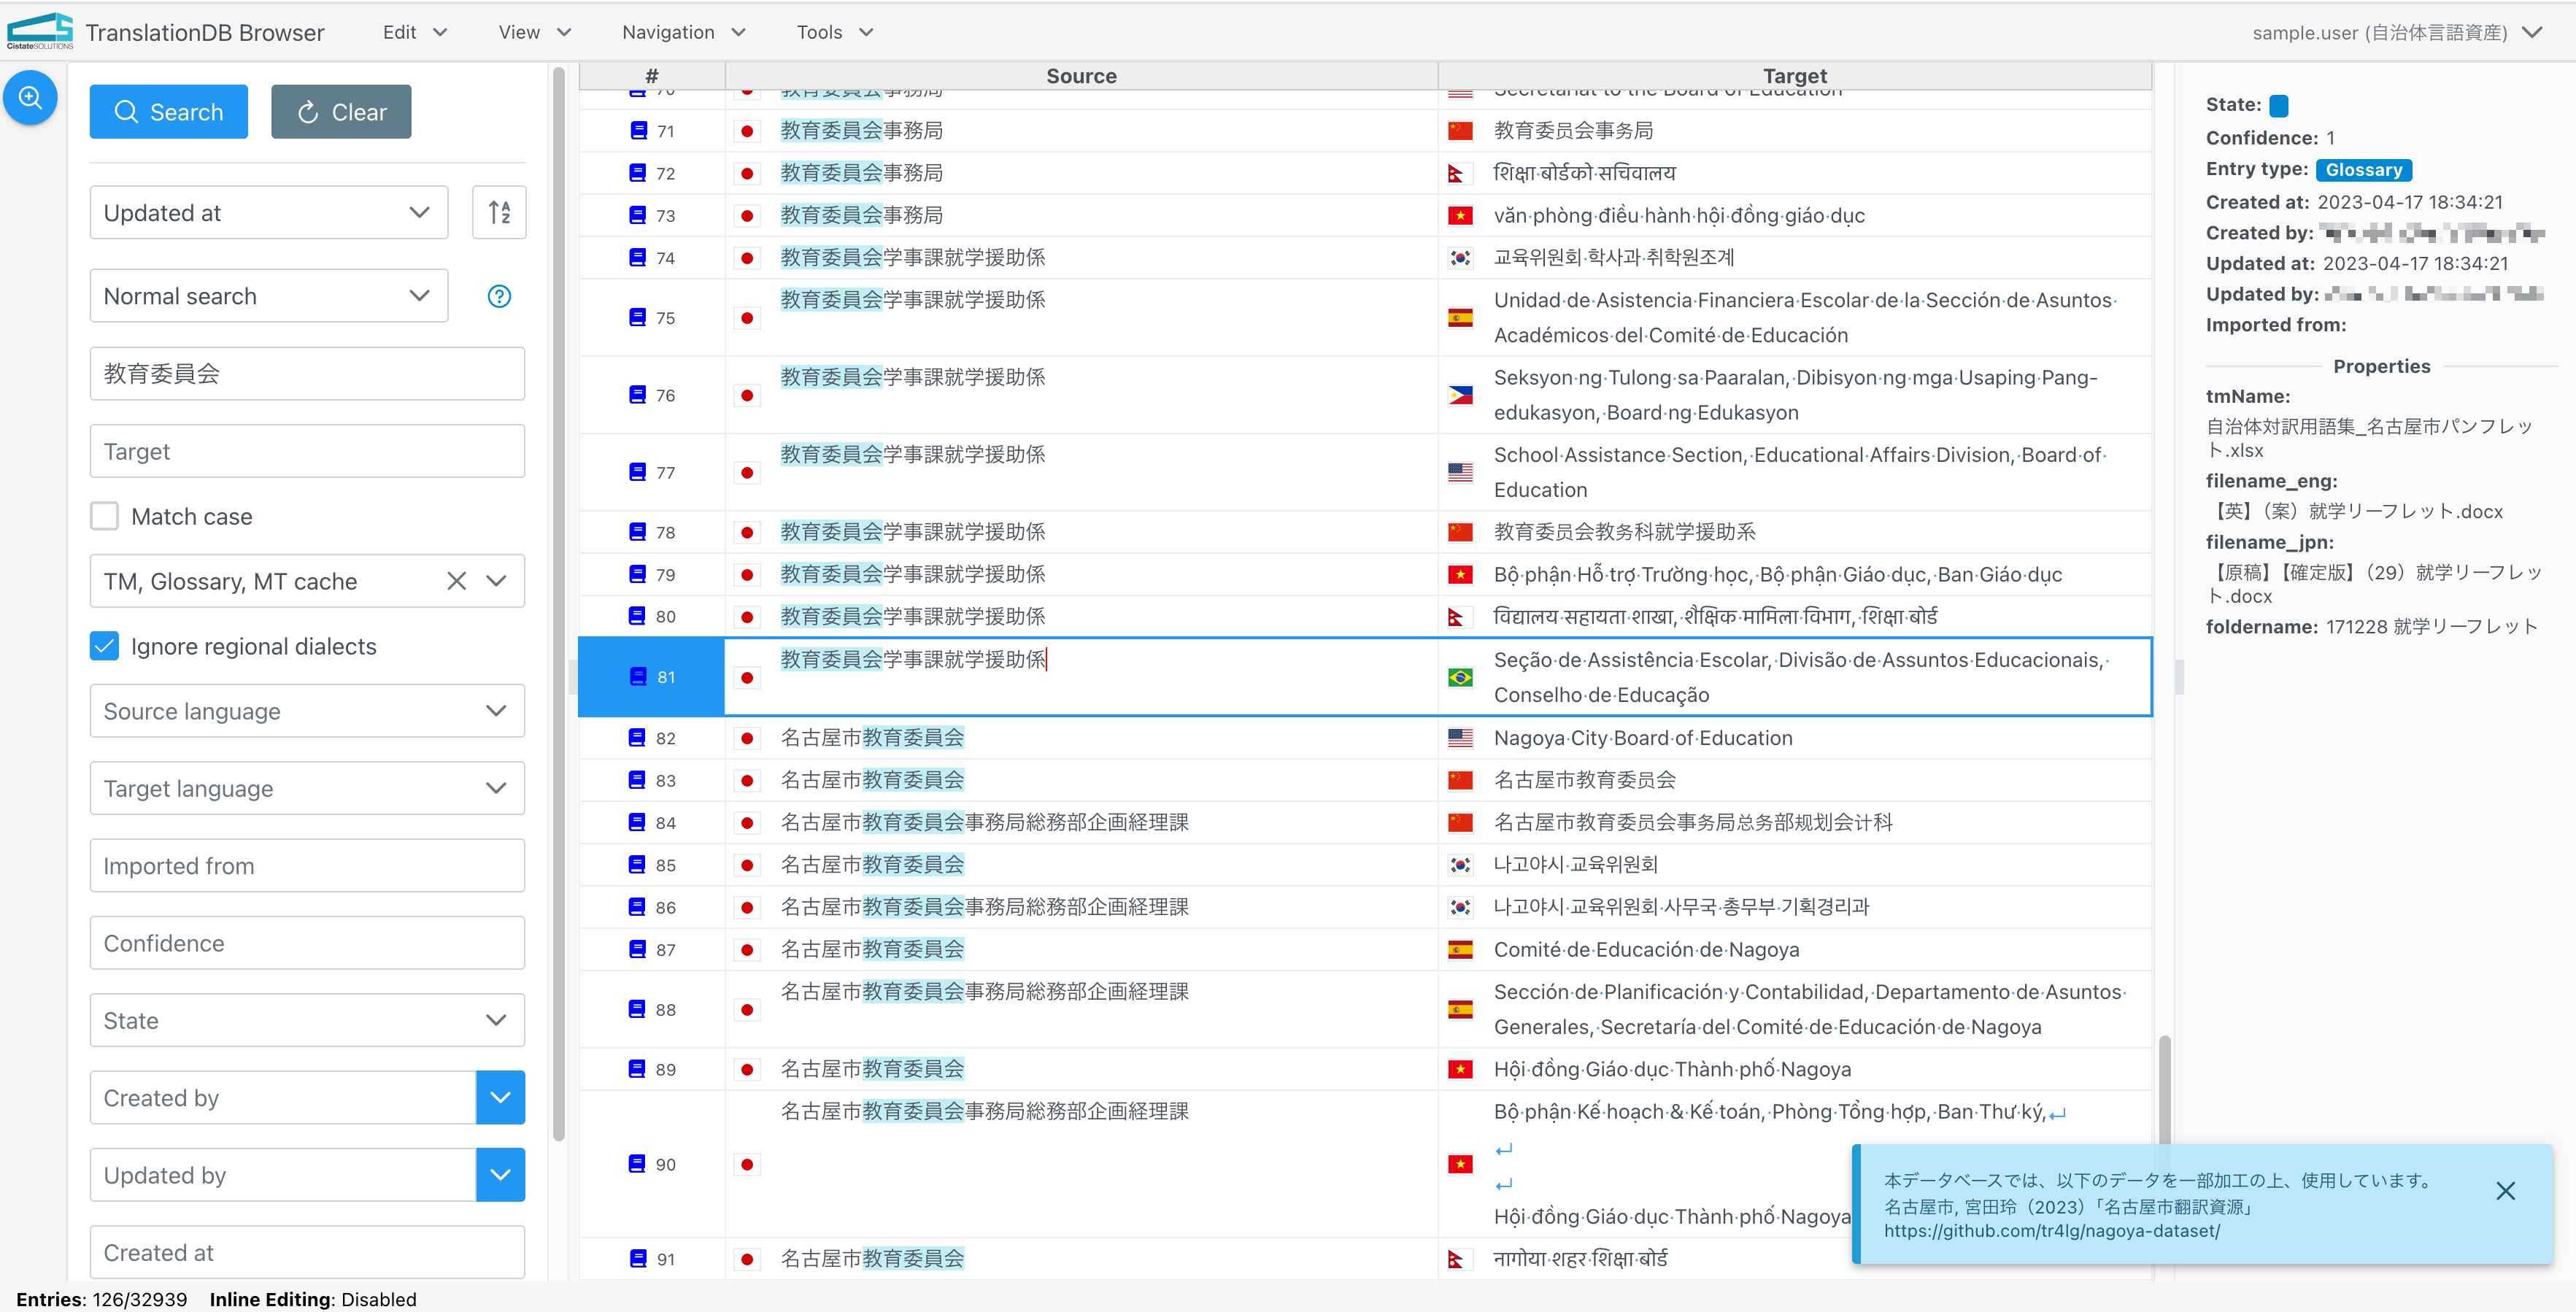2576x1312 pixels.
Task: Click the Brazil flag on row 81 target
Action: [1461, 676]
